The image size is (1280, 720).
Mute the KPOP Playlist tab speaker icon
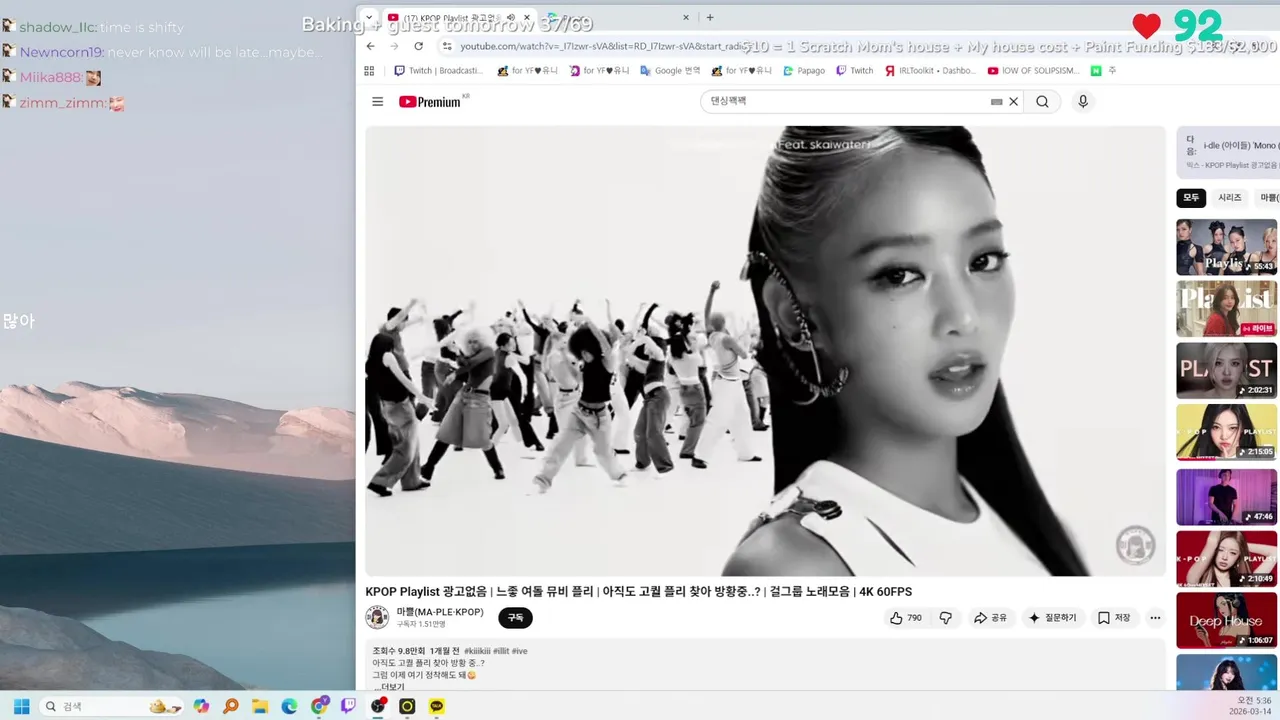511,17
